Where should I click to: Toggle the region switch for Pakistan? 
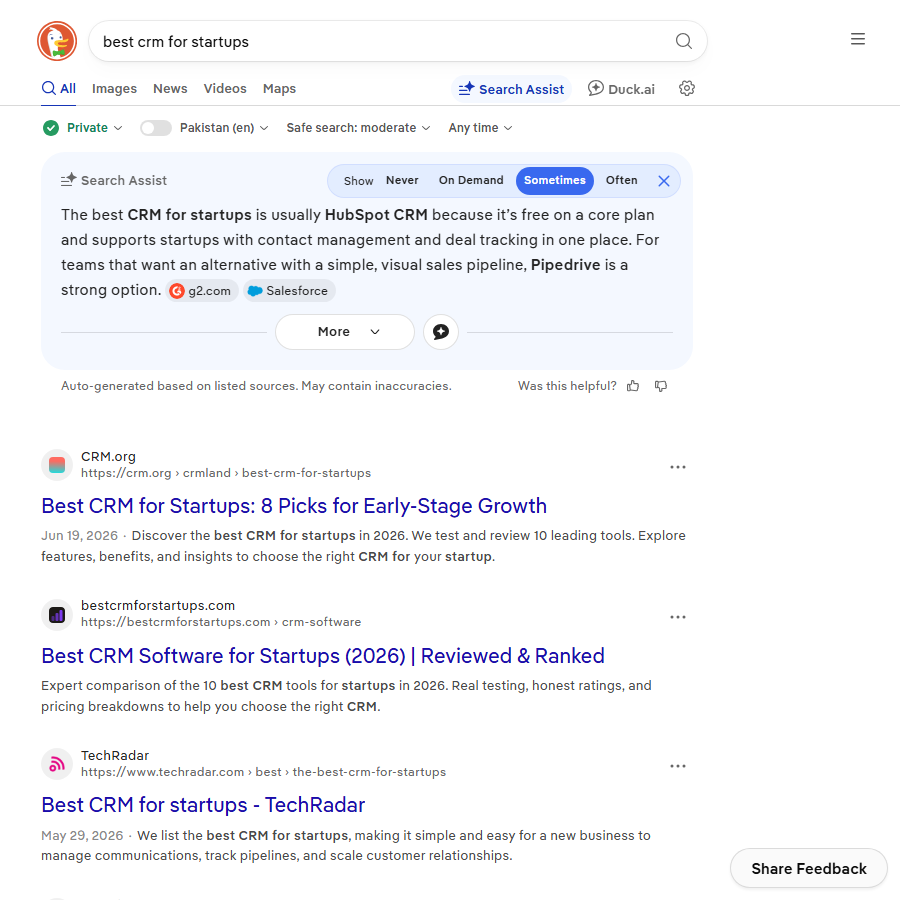pos(156,128)
